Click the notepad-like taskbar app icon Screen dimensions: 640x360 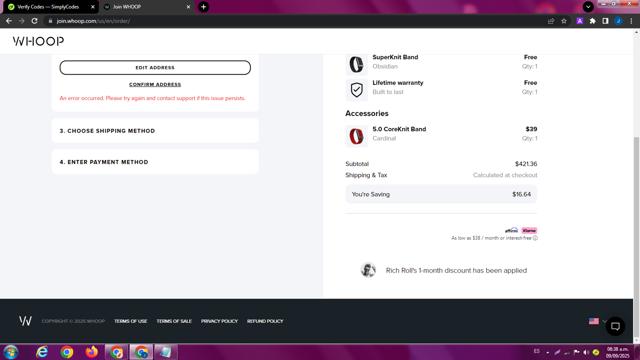(x=166, y=352)
